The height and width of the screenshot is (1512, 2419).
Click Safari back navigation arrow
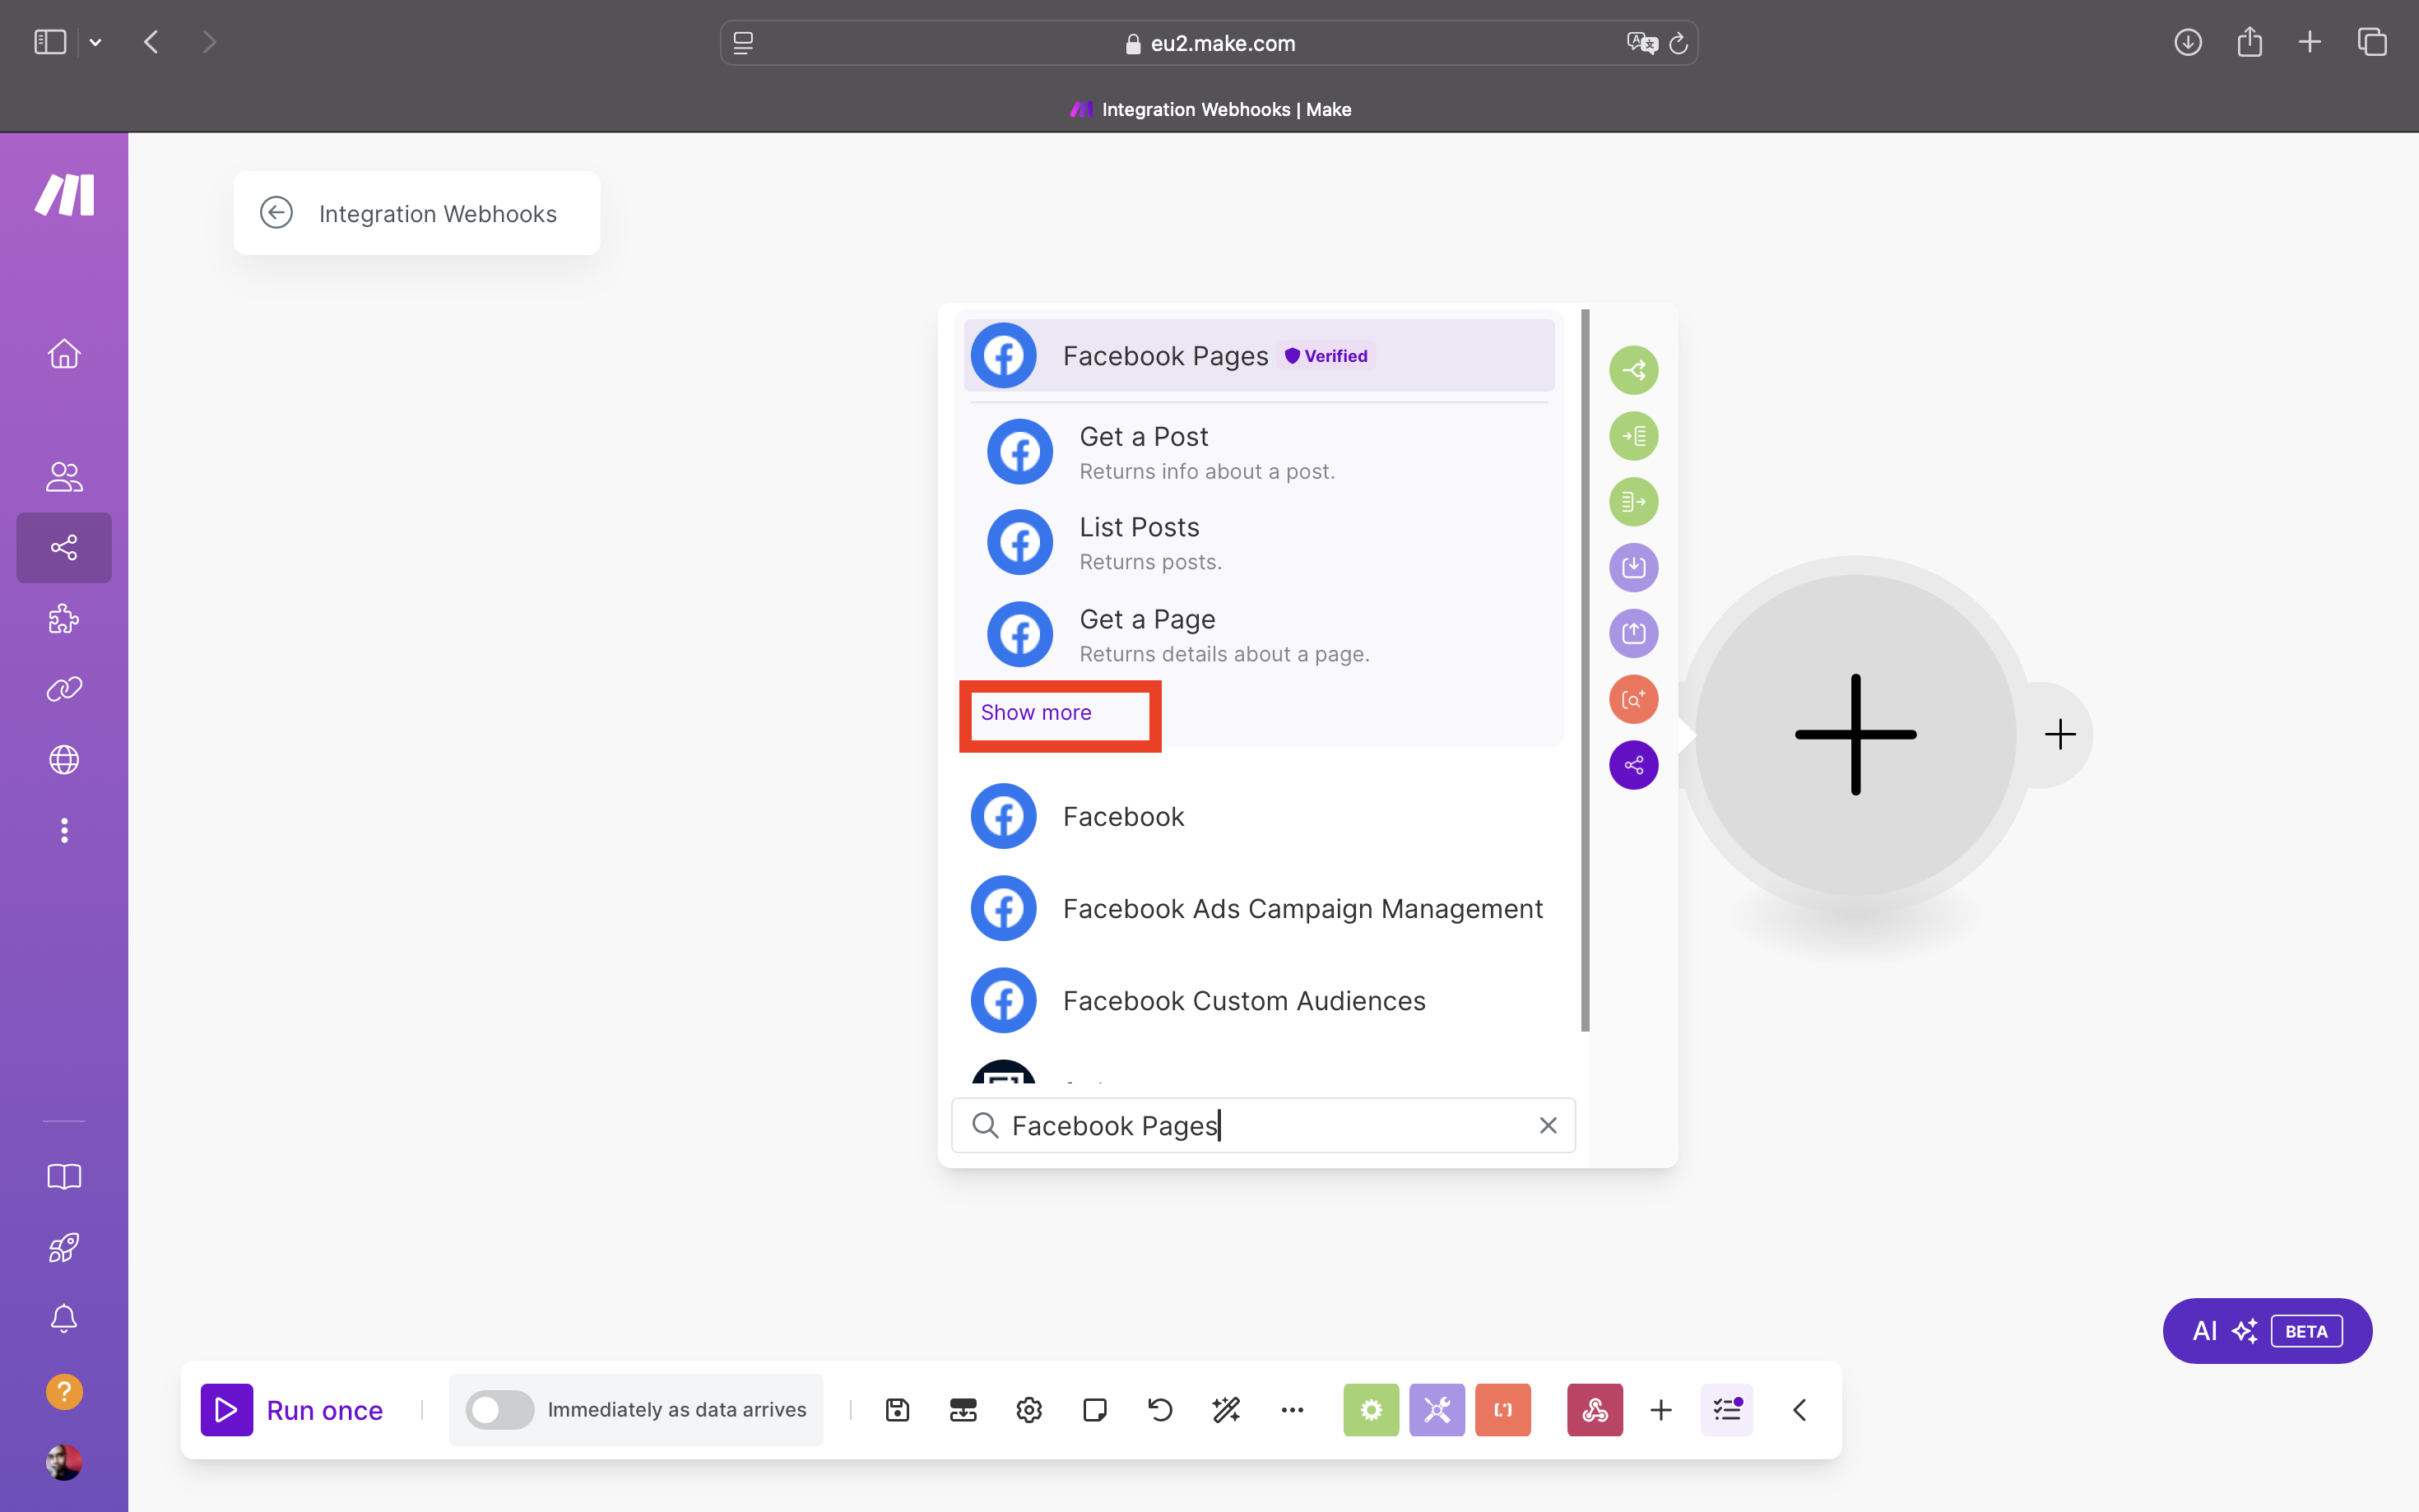click(151, 42)
